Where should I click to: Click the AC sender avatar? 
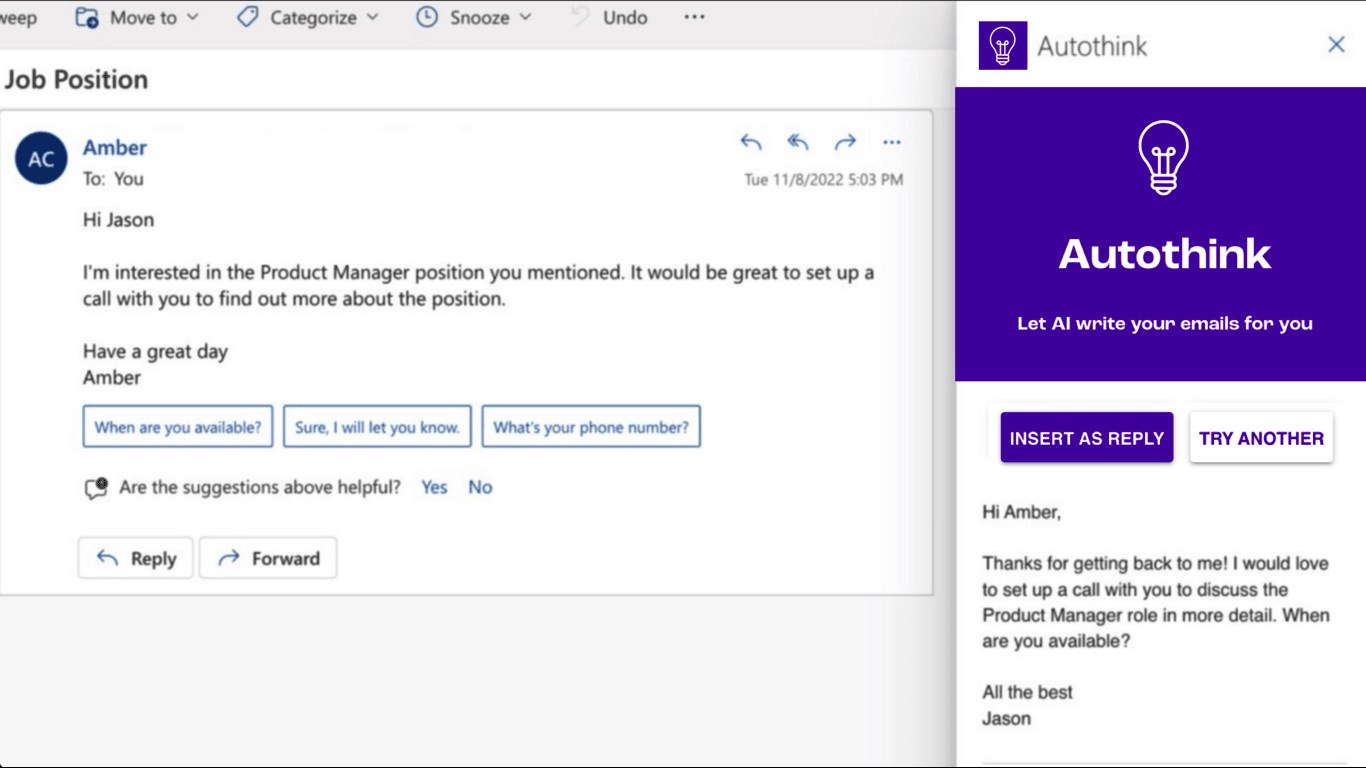[41, 159]
